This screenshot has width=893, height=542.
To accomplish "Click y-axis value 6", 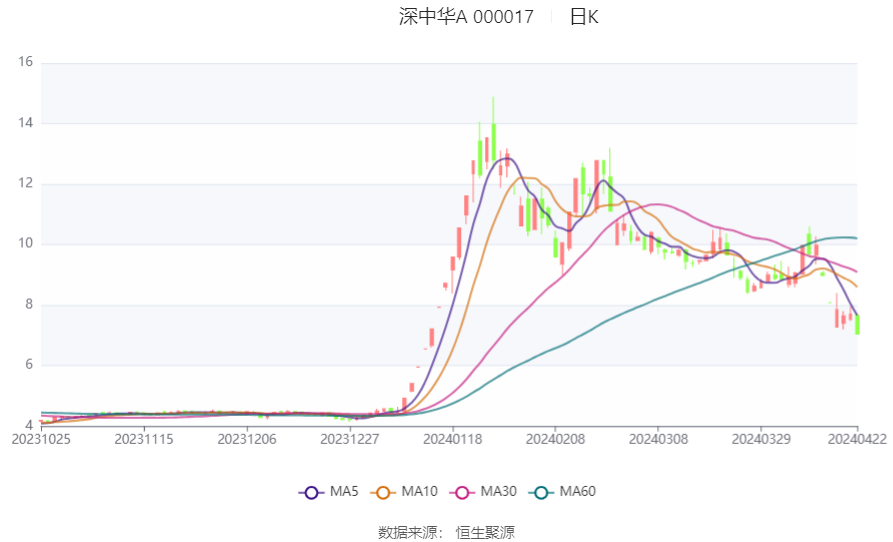I will (x=29, y=365).
